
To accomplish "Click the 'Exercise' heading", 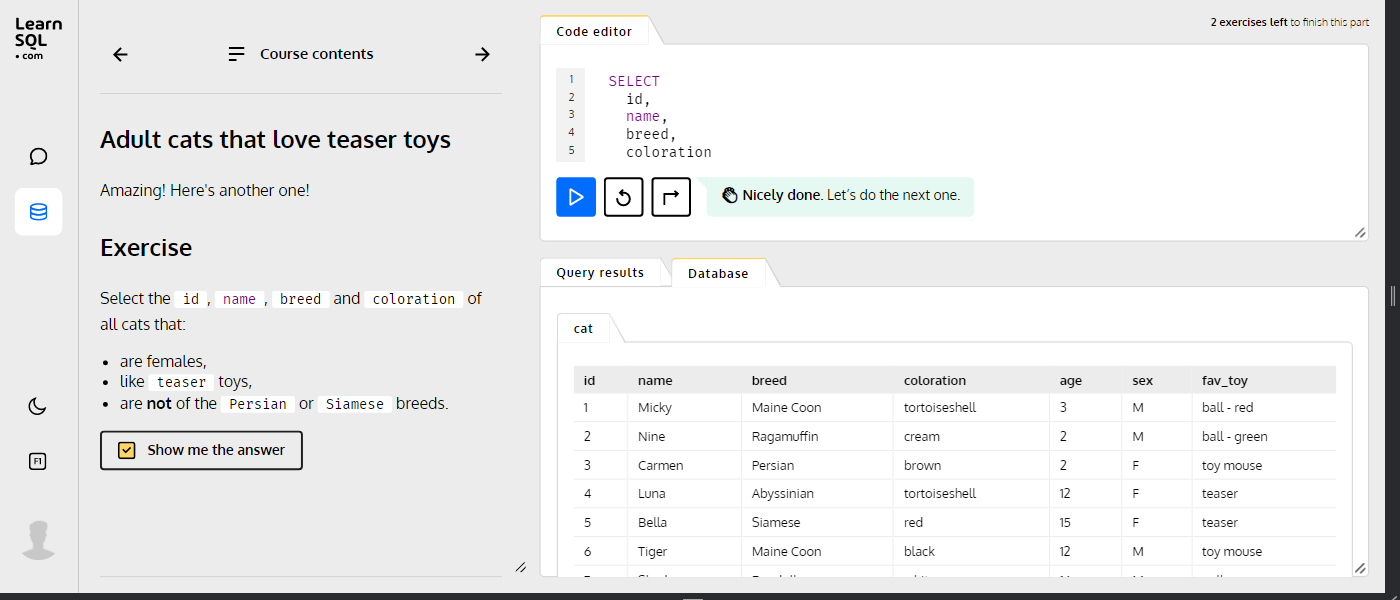I will coord(146,248).
